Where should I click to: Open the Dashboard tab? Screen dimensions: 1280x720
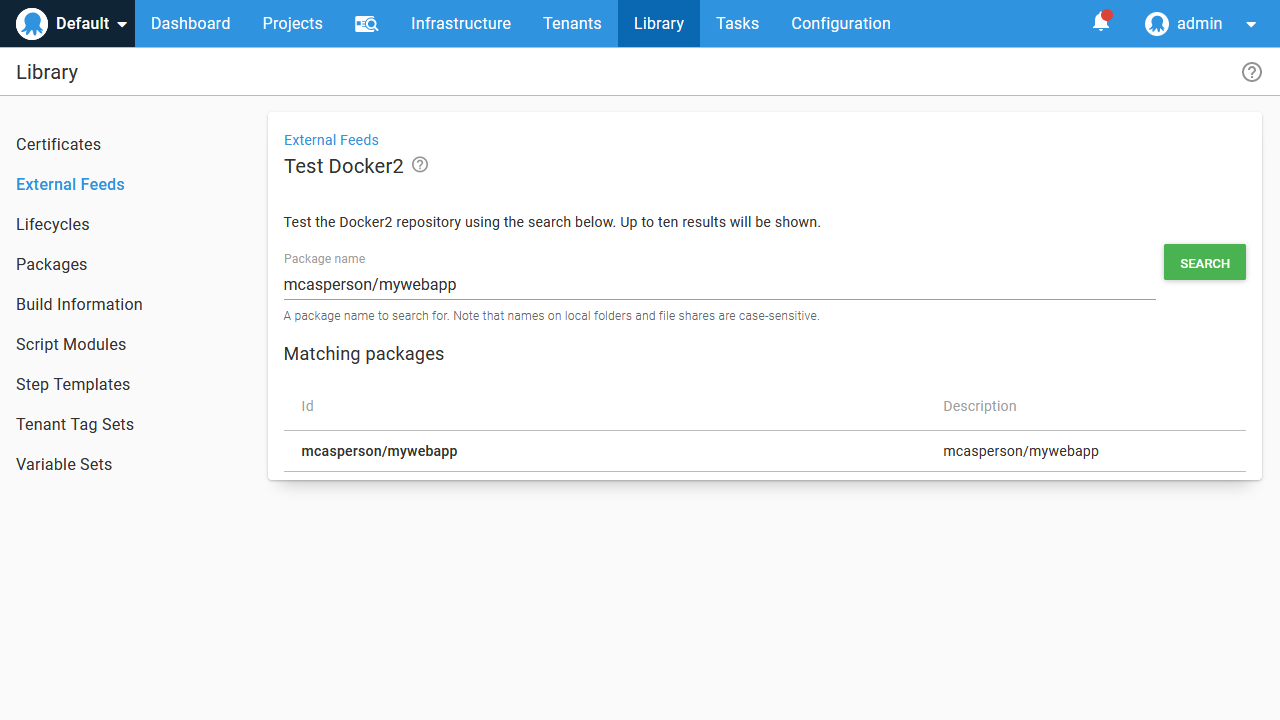190,24
